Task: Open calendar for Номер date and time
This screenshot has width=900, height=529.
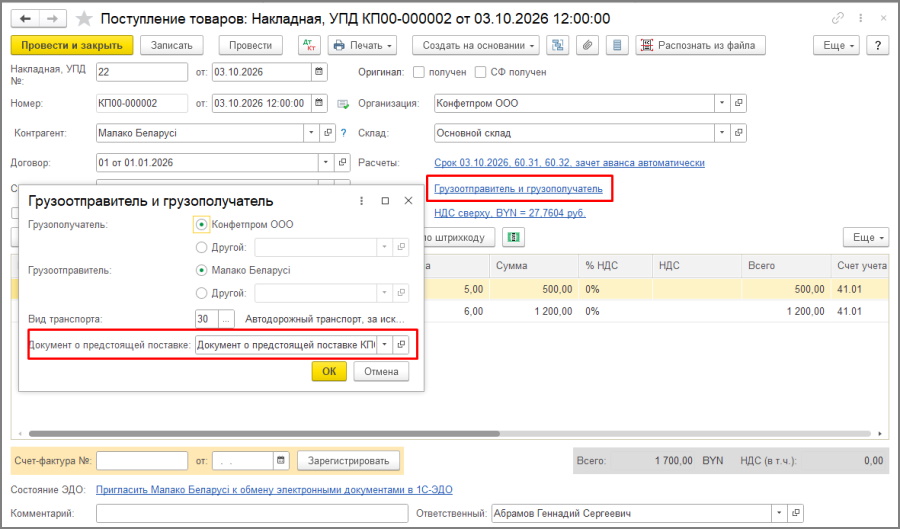Action: [319, 103]
